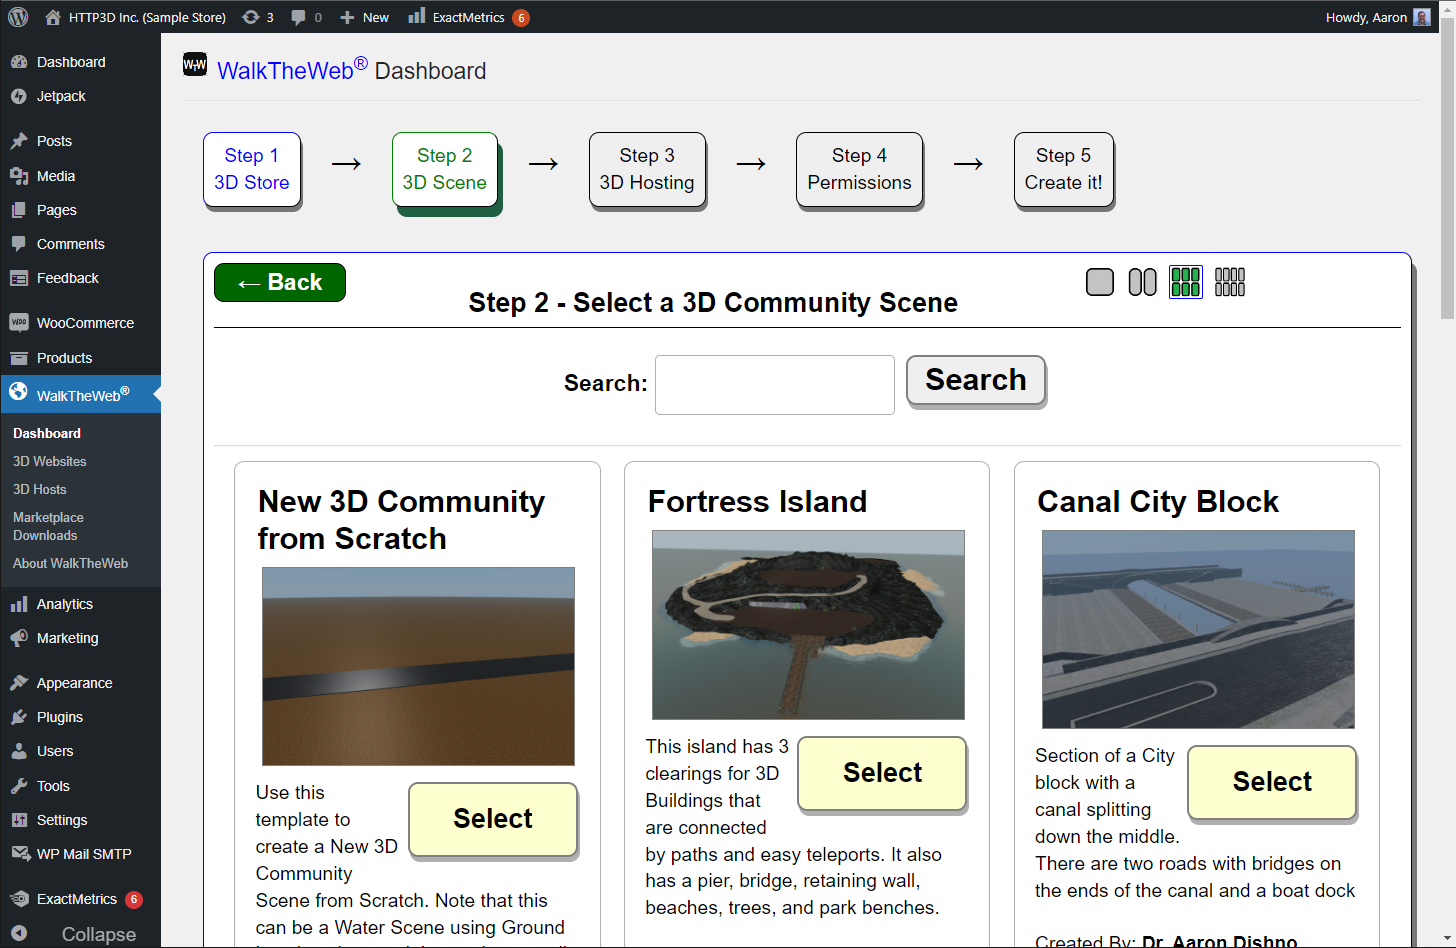Image resolution: width=1456 pixels, height=948 pixels.
Task: Jump to Step 5 Create it!
Action: (1064, 169)
